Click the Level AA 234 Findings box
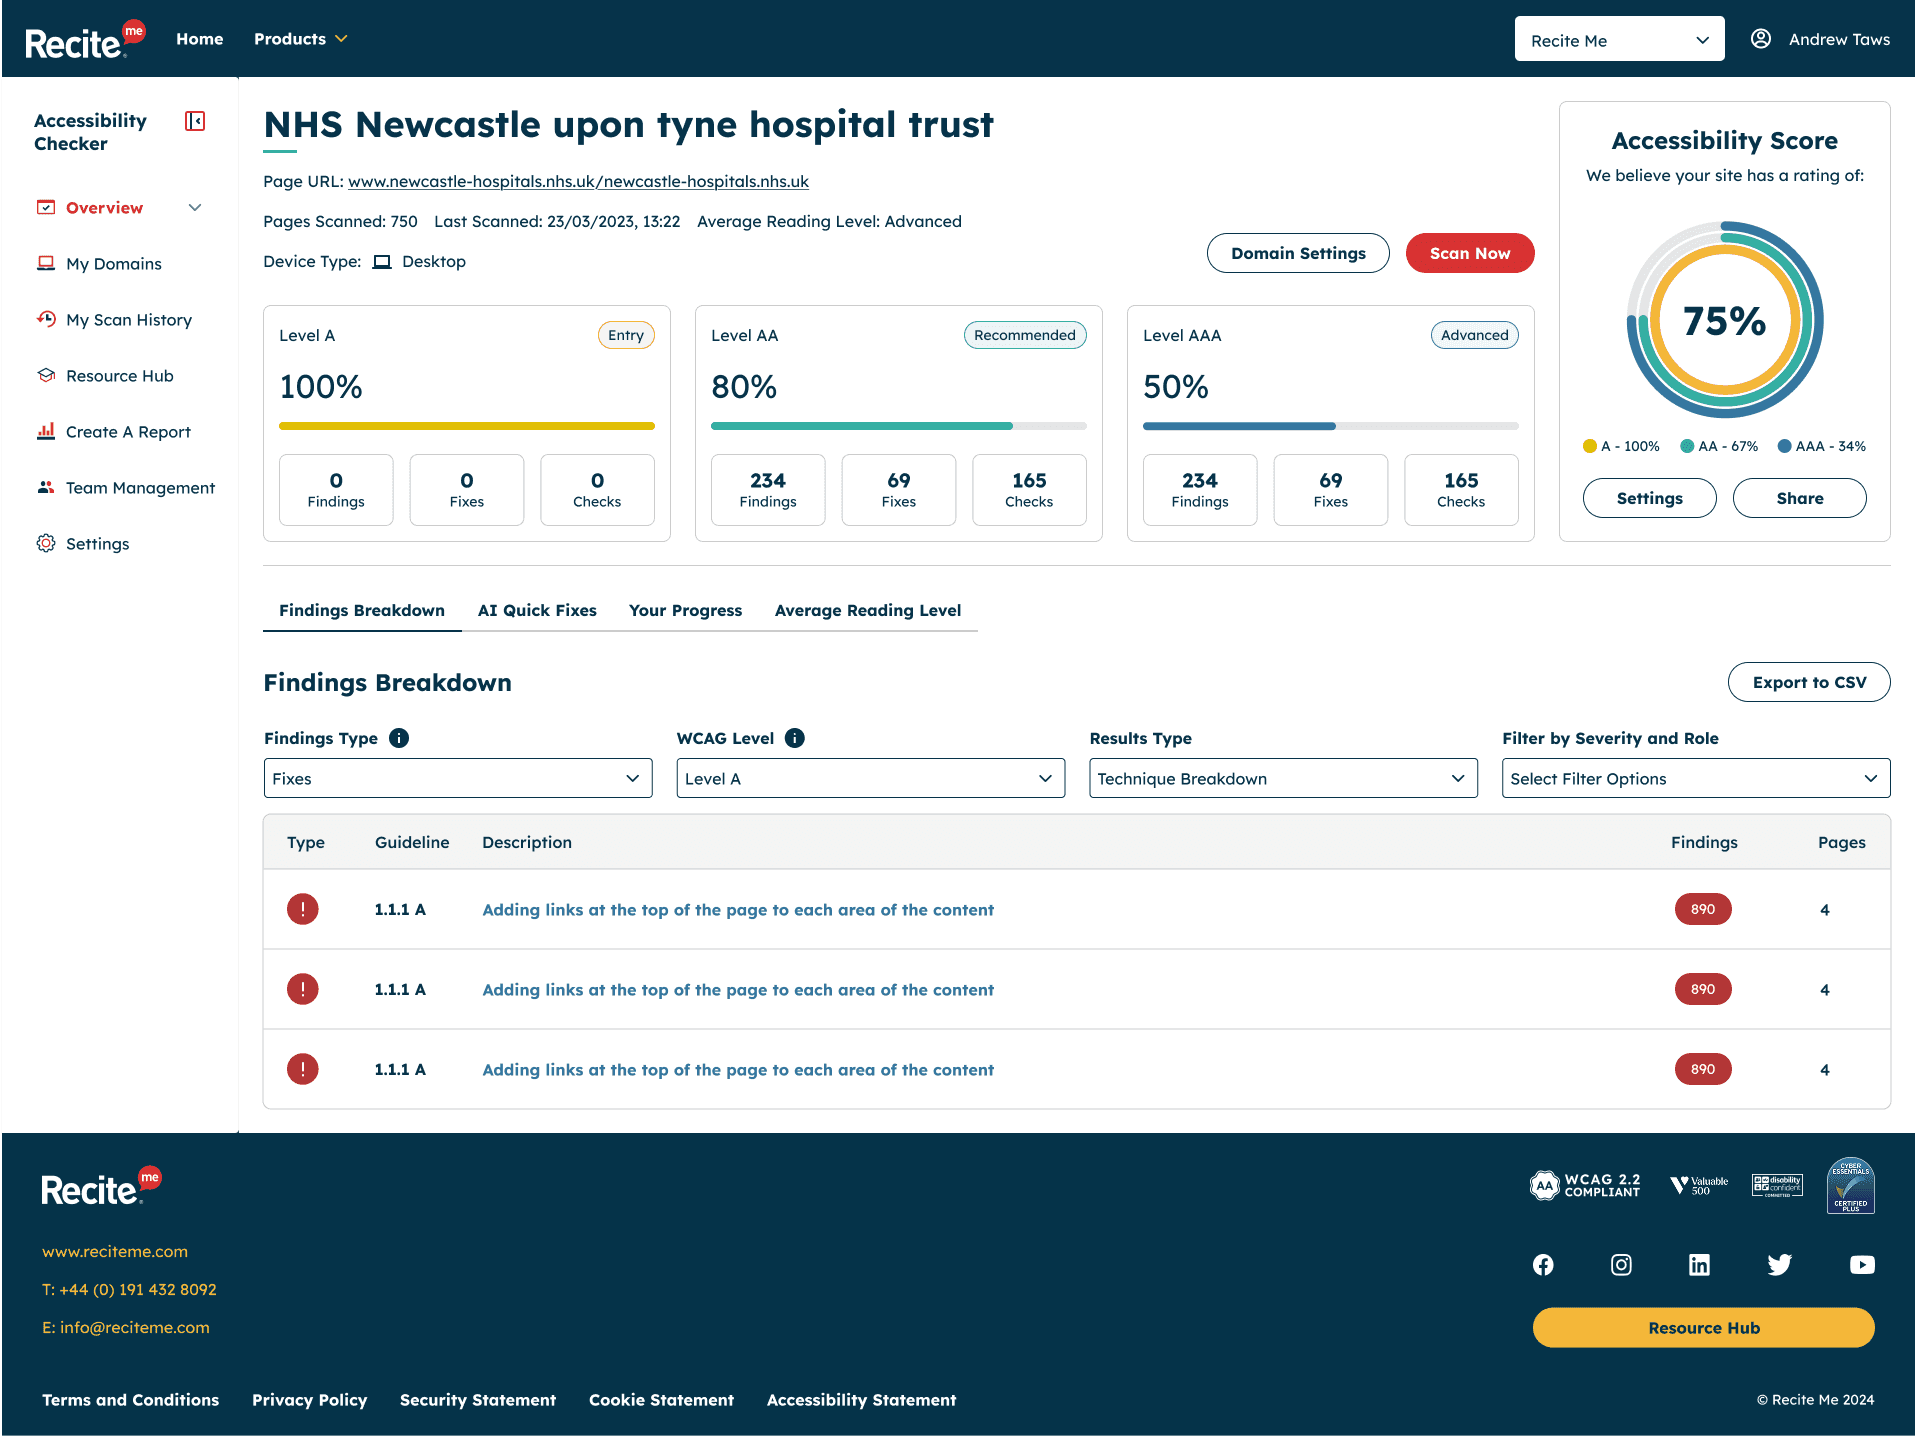 coord(768,490)
